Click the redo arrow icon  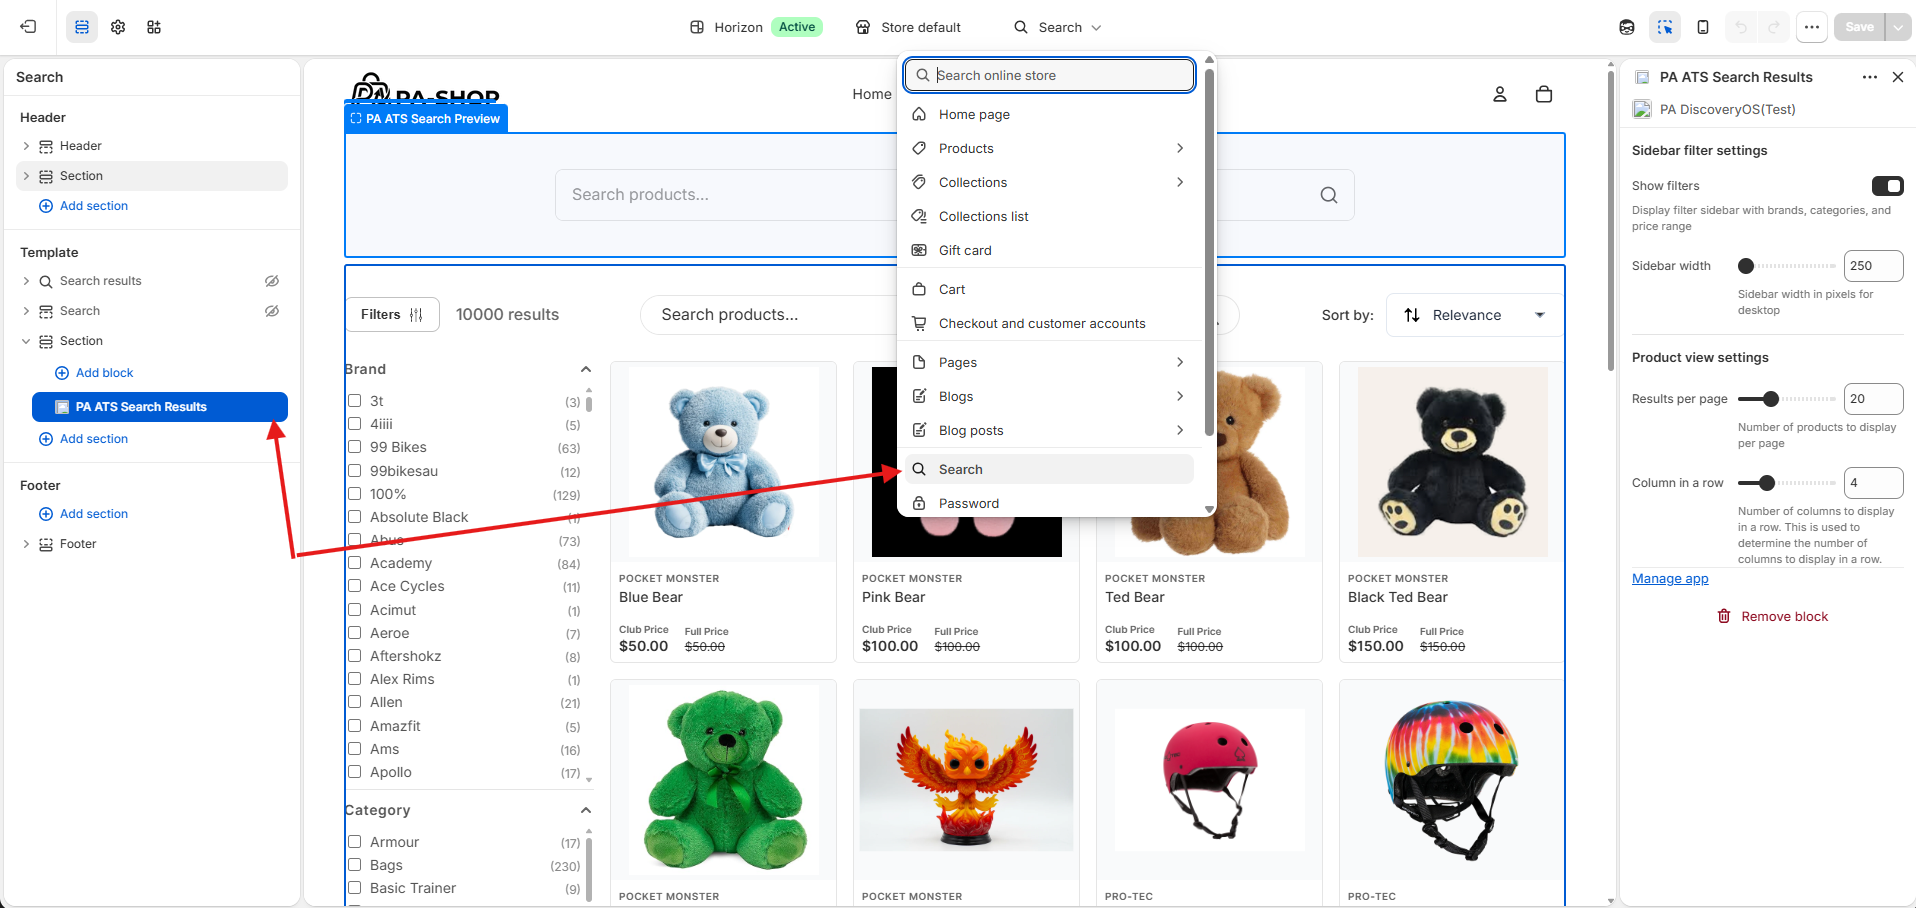click(1774, 27)
